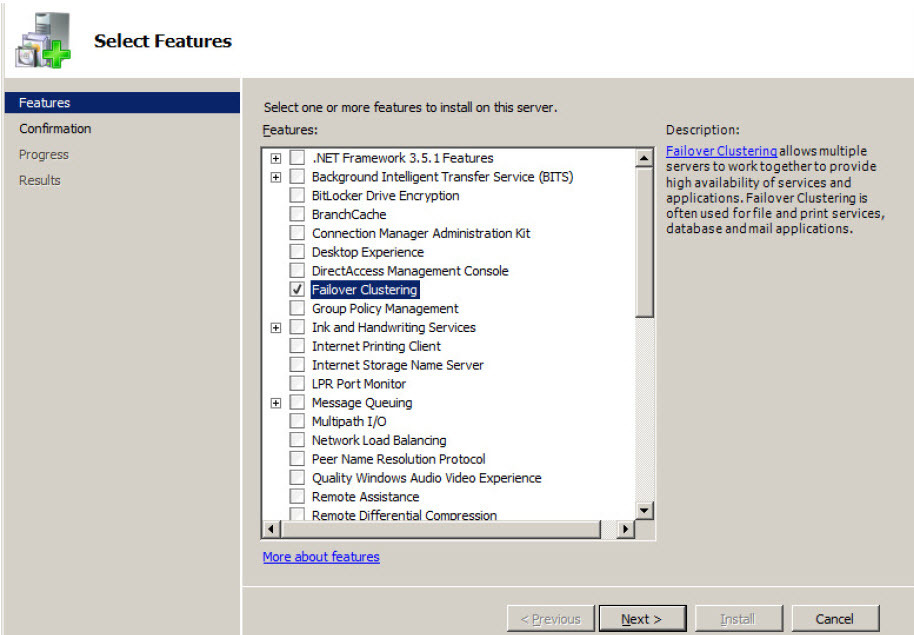914x635 pixels.
Task: Check Quality Windows Audio Video Experience box
Action: pos(297,478)
